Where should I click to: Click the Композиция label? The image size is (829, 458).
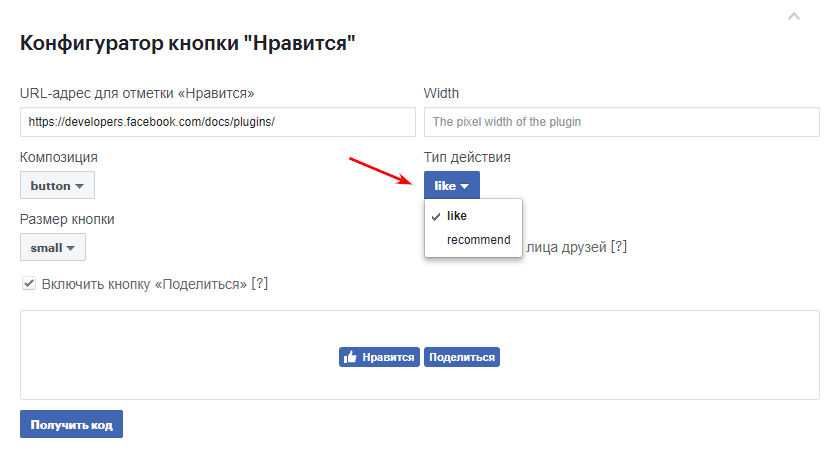click(59, 157)
